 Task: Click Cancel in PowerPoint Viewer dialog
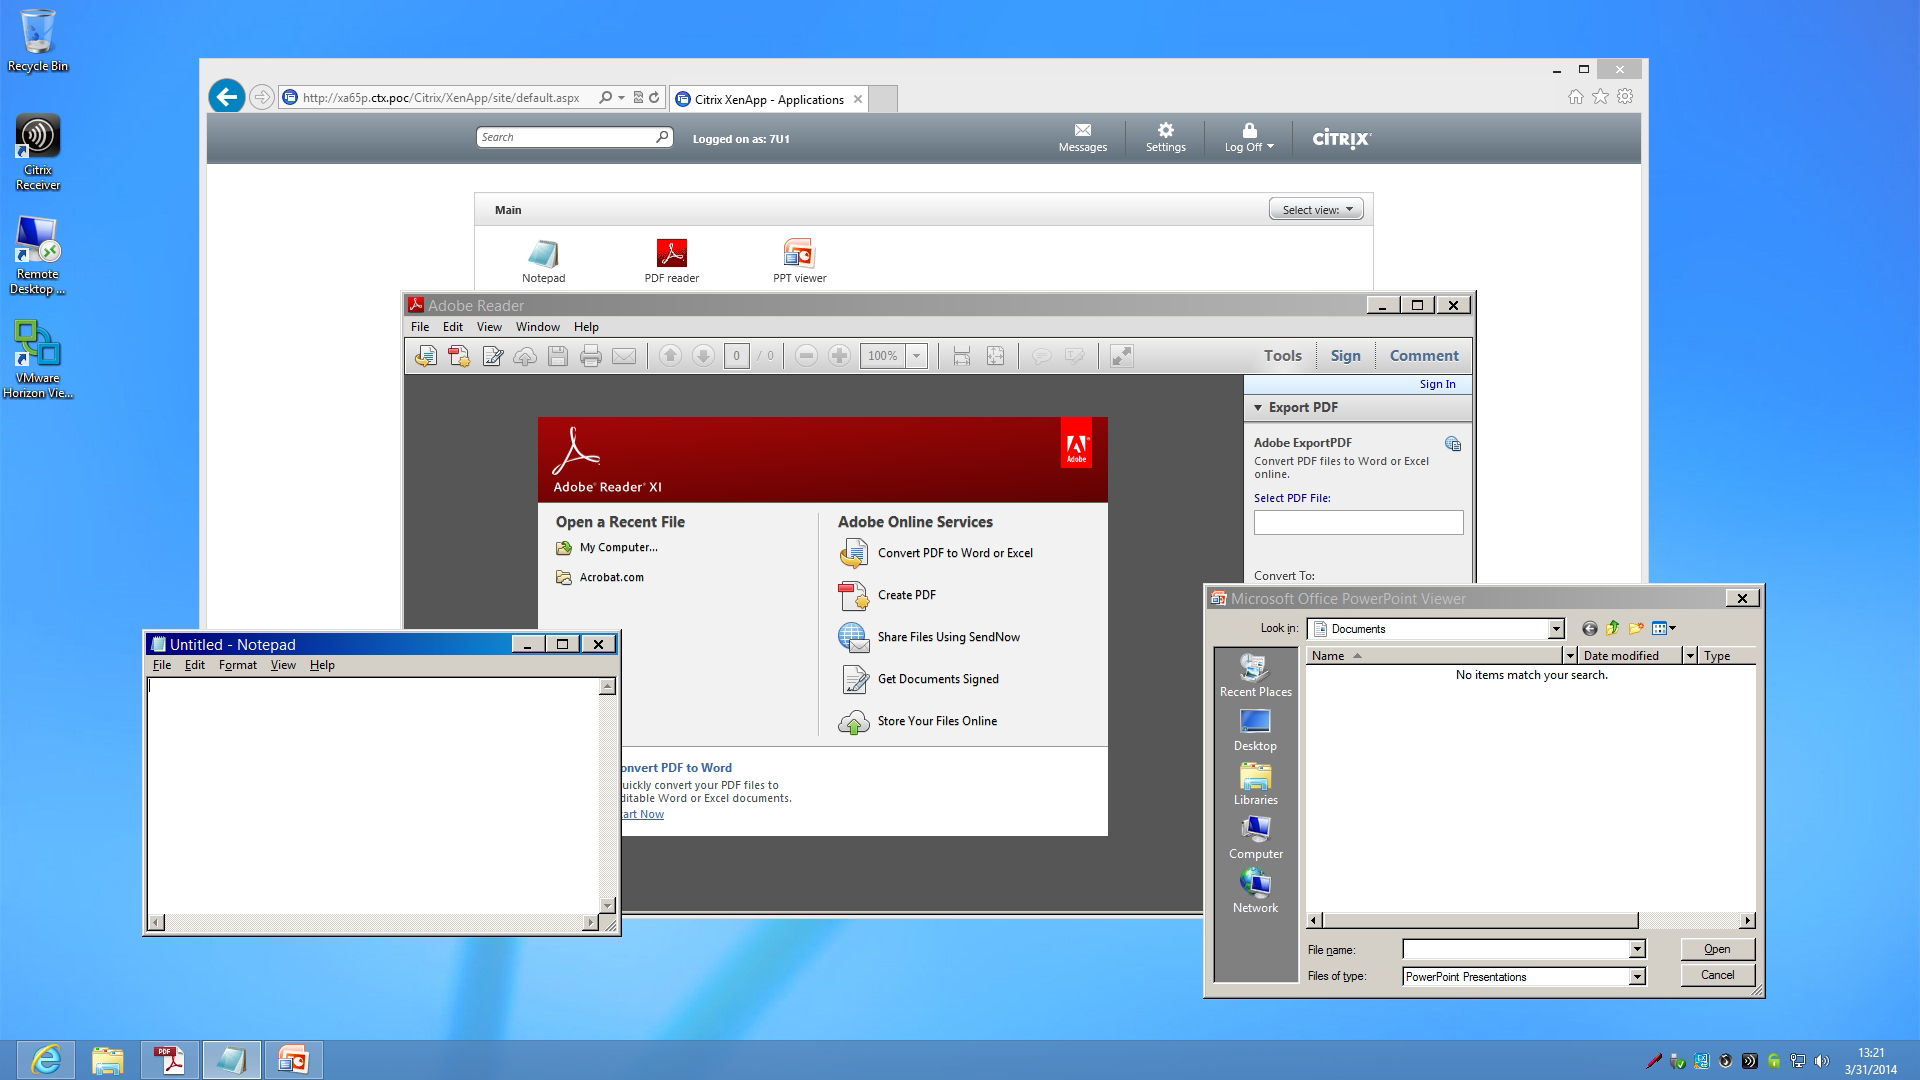[1717, 975]
